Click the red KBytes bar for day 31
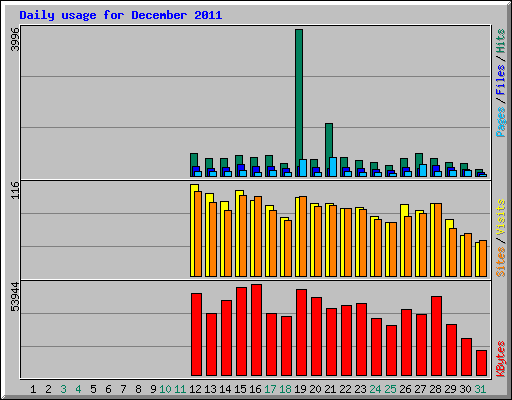512x400 pixels. [x=482, y=363]
